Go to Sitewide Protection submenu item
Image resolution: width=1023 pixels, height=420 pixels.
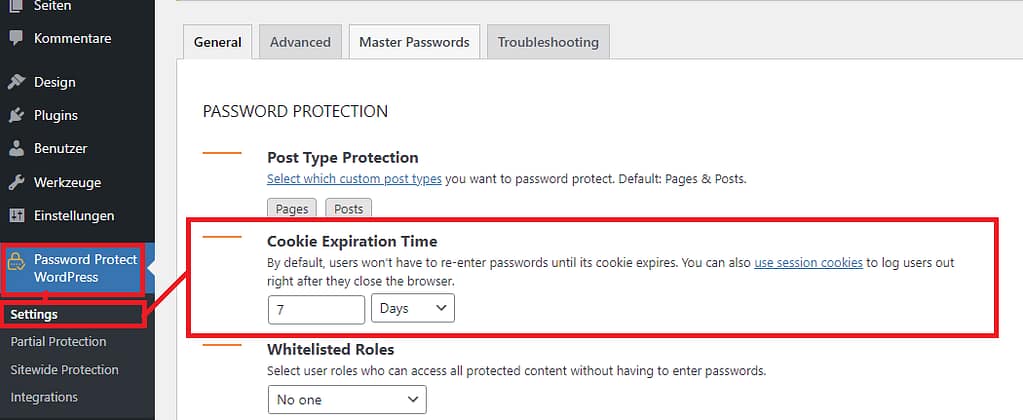(64, 370)
